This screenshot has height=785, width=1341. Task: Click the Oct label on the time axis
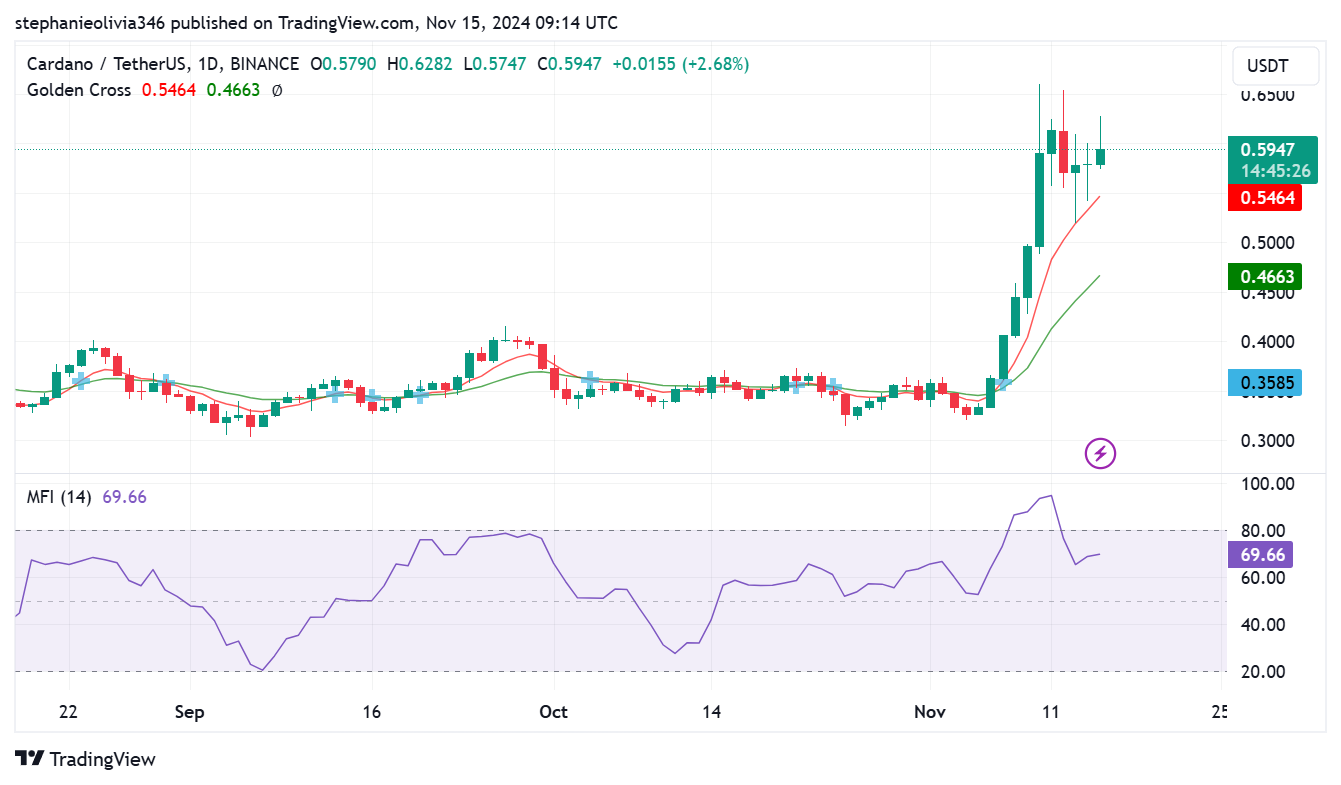[553, 712]
